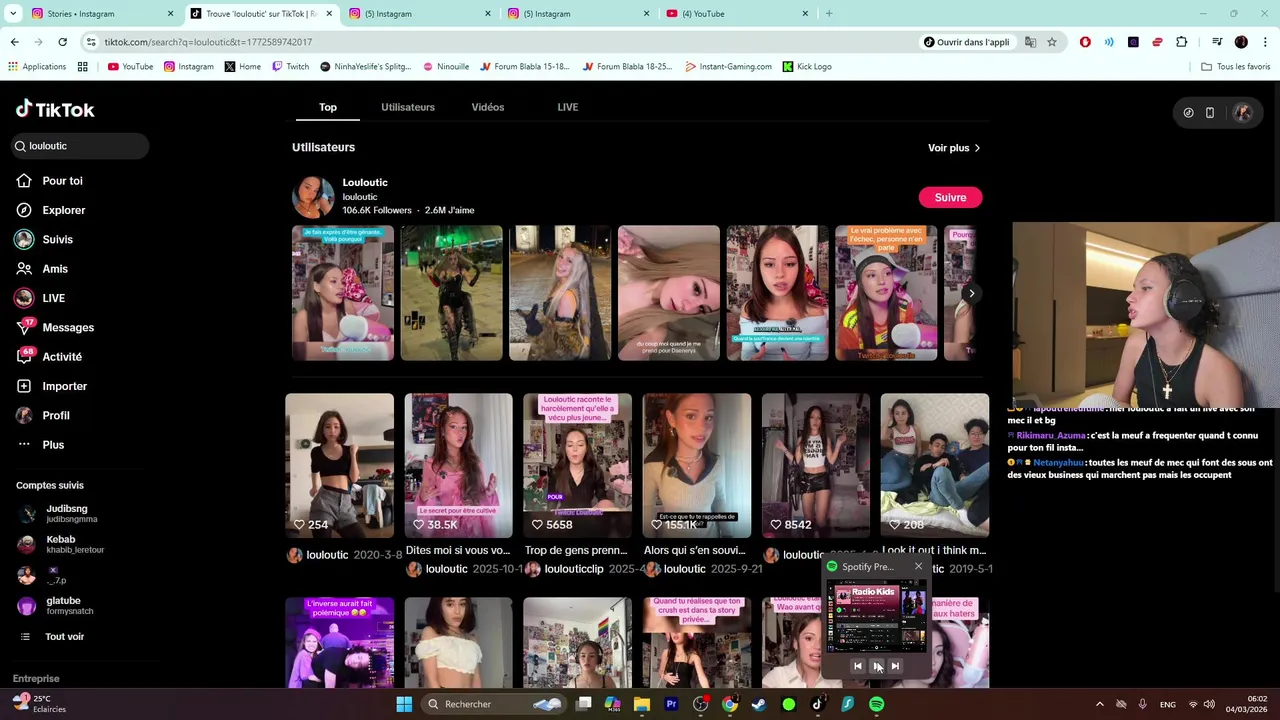Open Amis in the sidebar
The width and height of the screenshot is (1280, 720).
(55, 269)
